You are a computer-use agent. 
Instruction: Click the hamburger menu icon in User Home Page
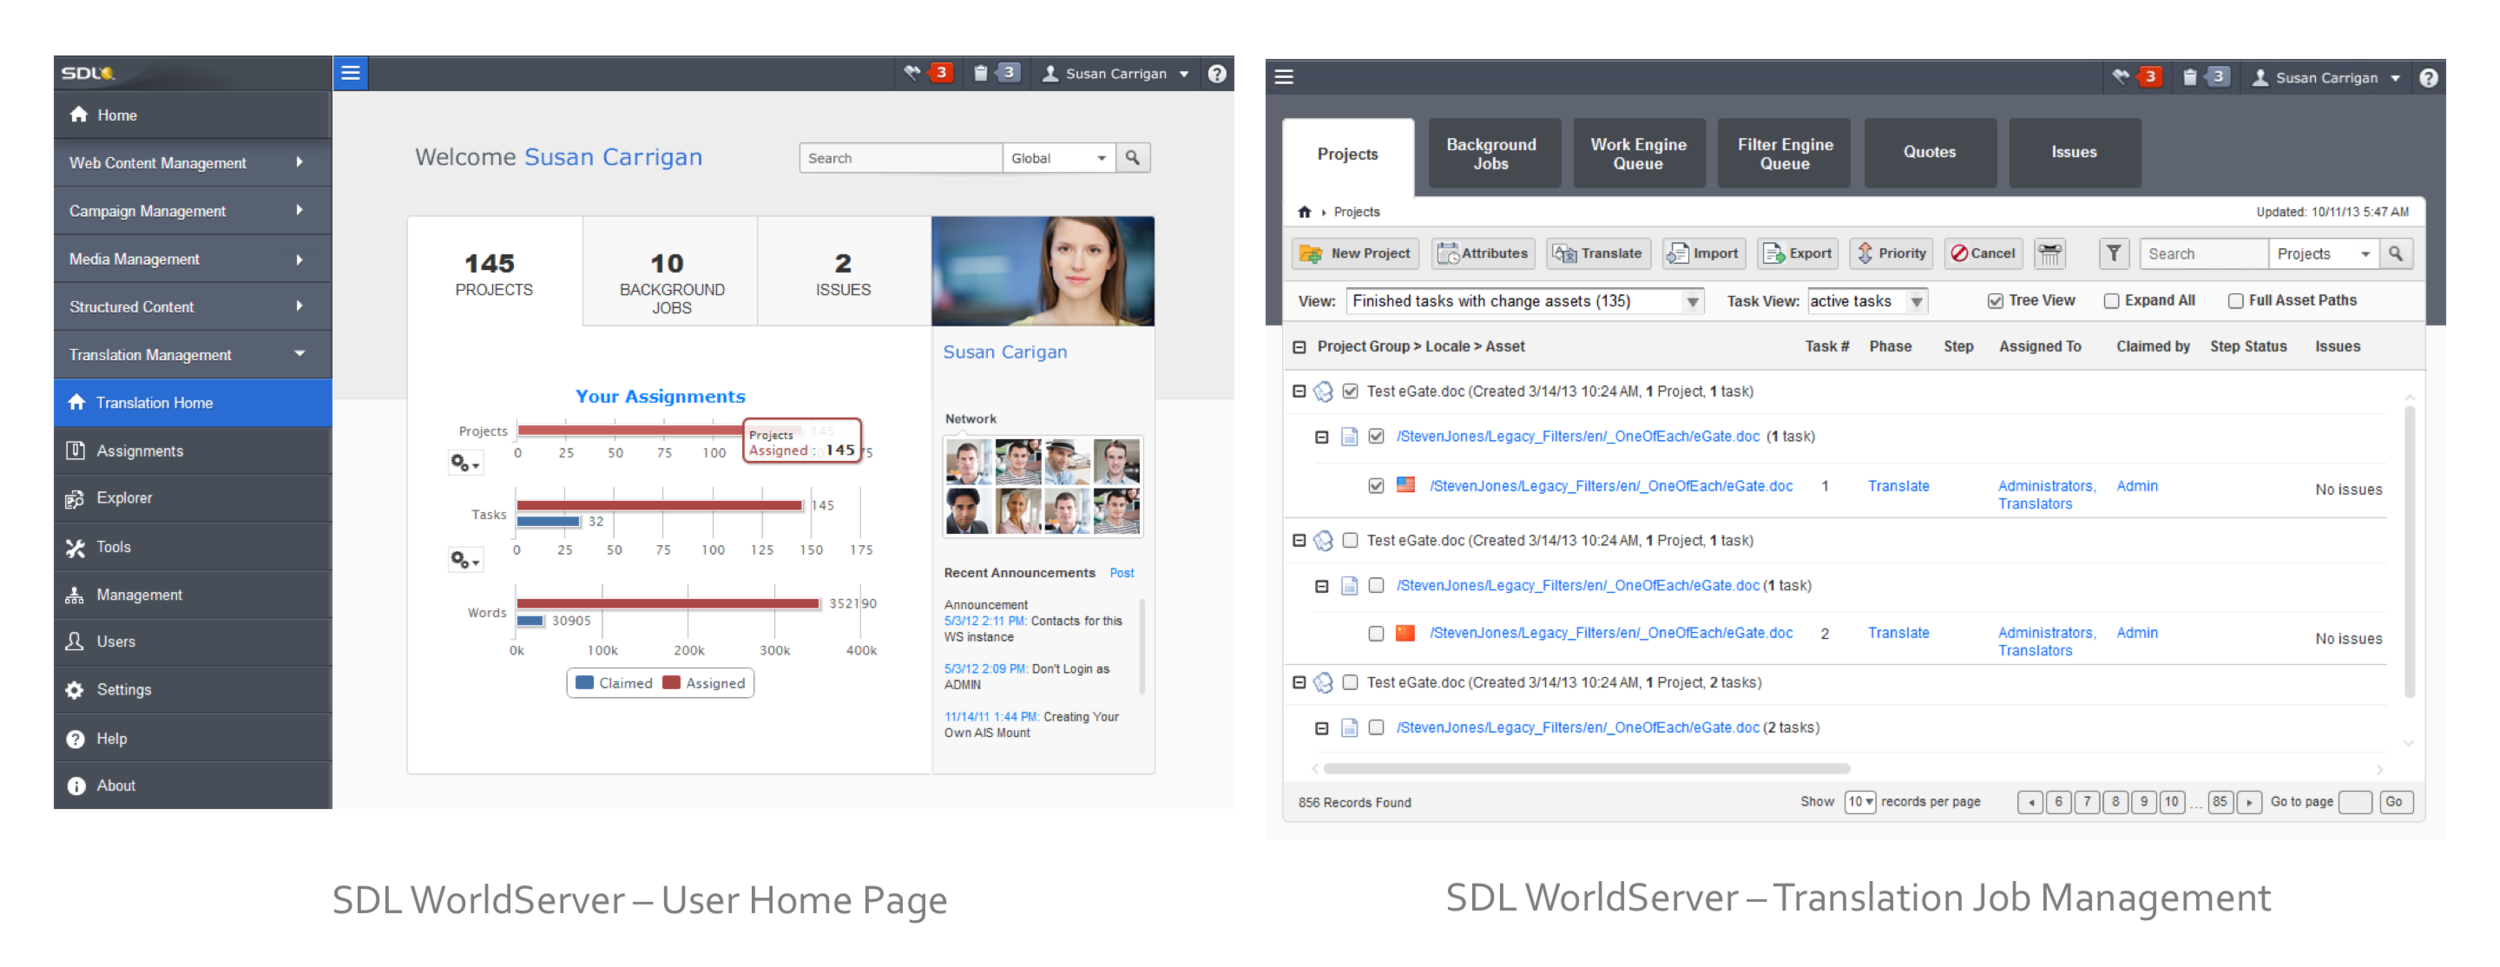point(350,73)
